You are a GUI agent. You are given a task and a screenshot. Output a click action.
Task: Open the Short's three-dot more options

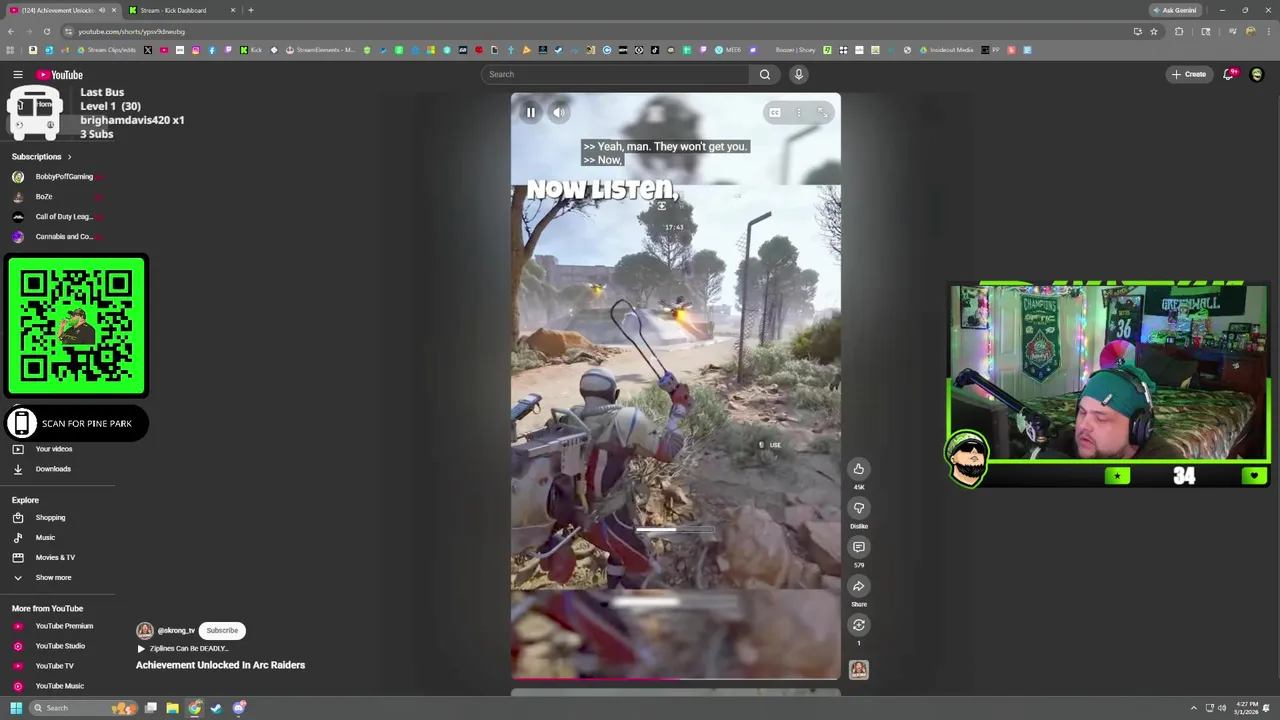tap(798, 113)
